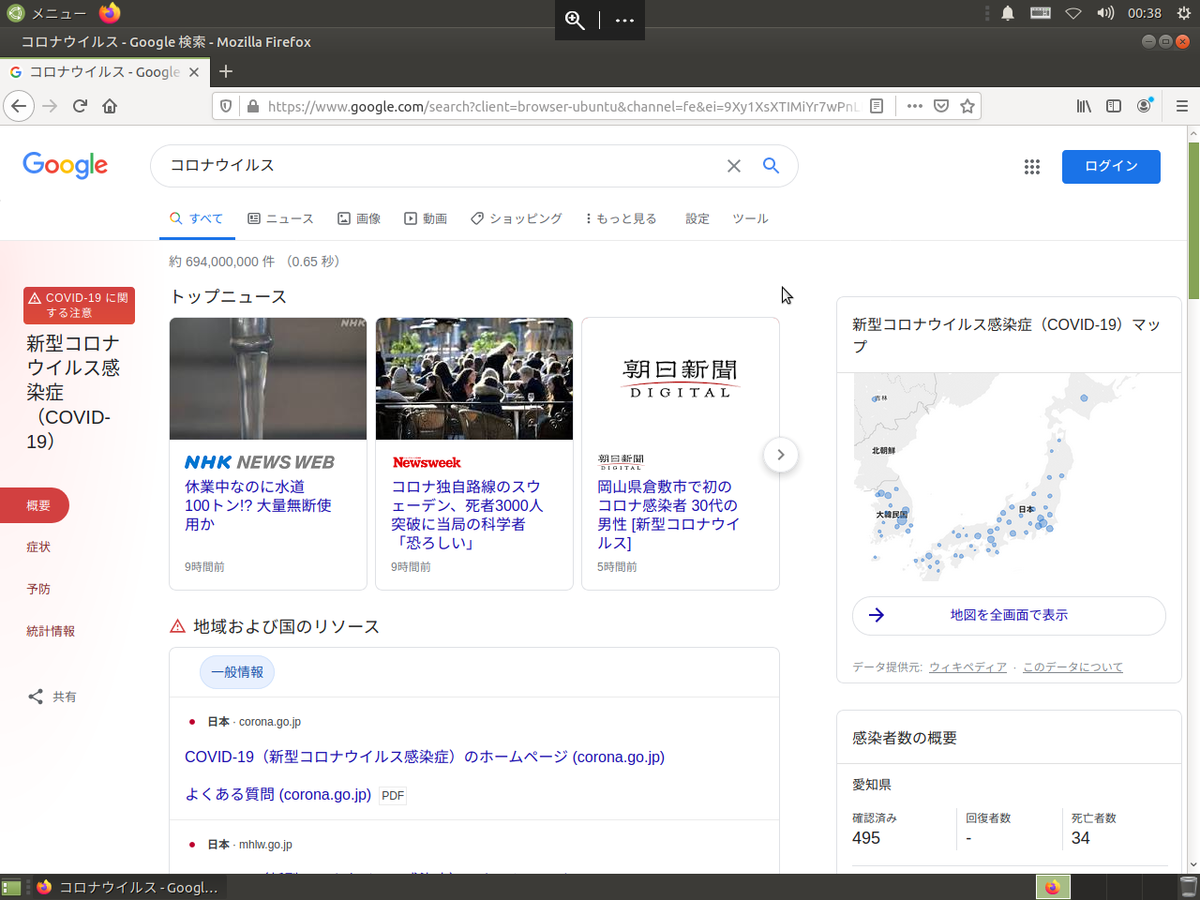Click the speaker icon to adjust sound
Image resolution: width=1200 pixels, height=900 pixels.
pos(1105,13)
